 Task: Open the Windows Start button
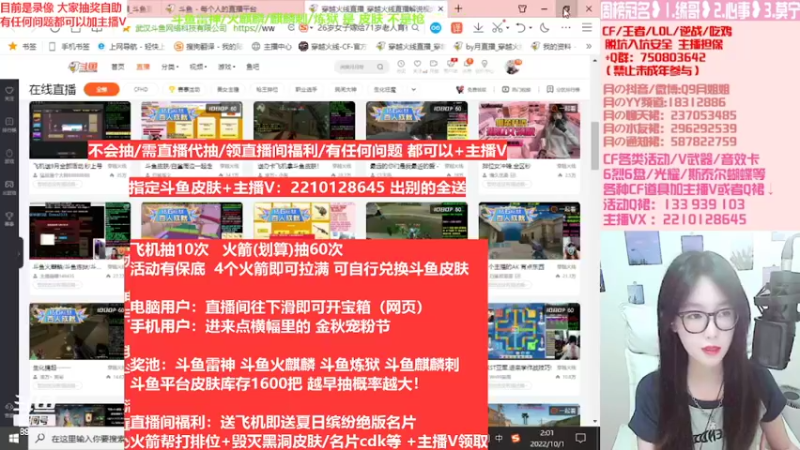click(x=14, y=439)
